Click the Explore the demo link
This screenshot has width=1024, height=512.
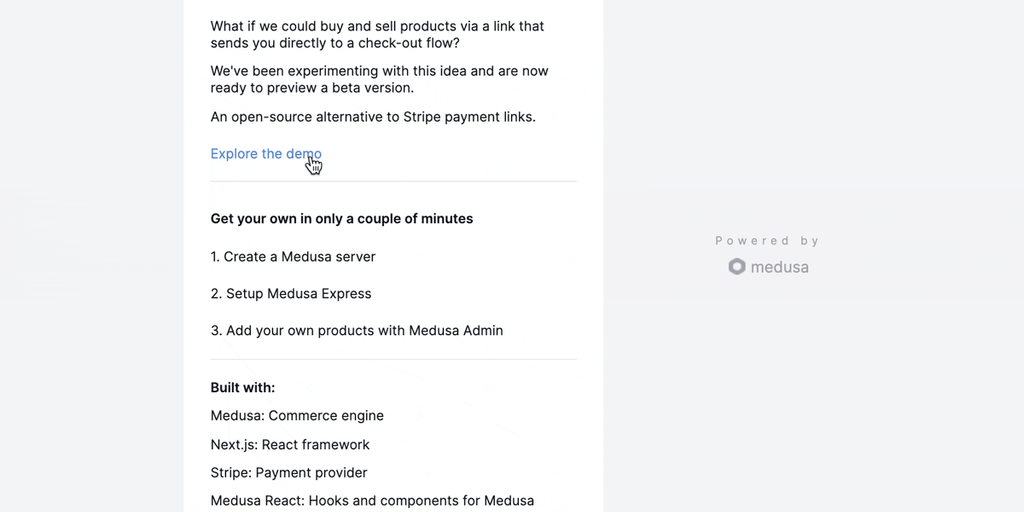pyautogui.click(x=265, y=154)
